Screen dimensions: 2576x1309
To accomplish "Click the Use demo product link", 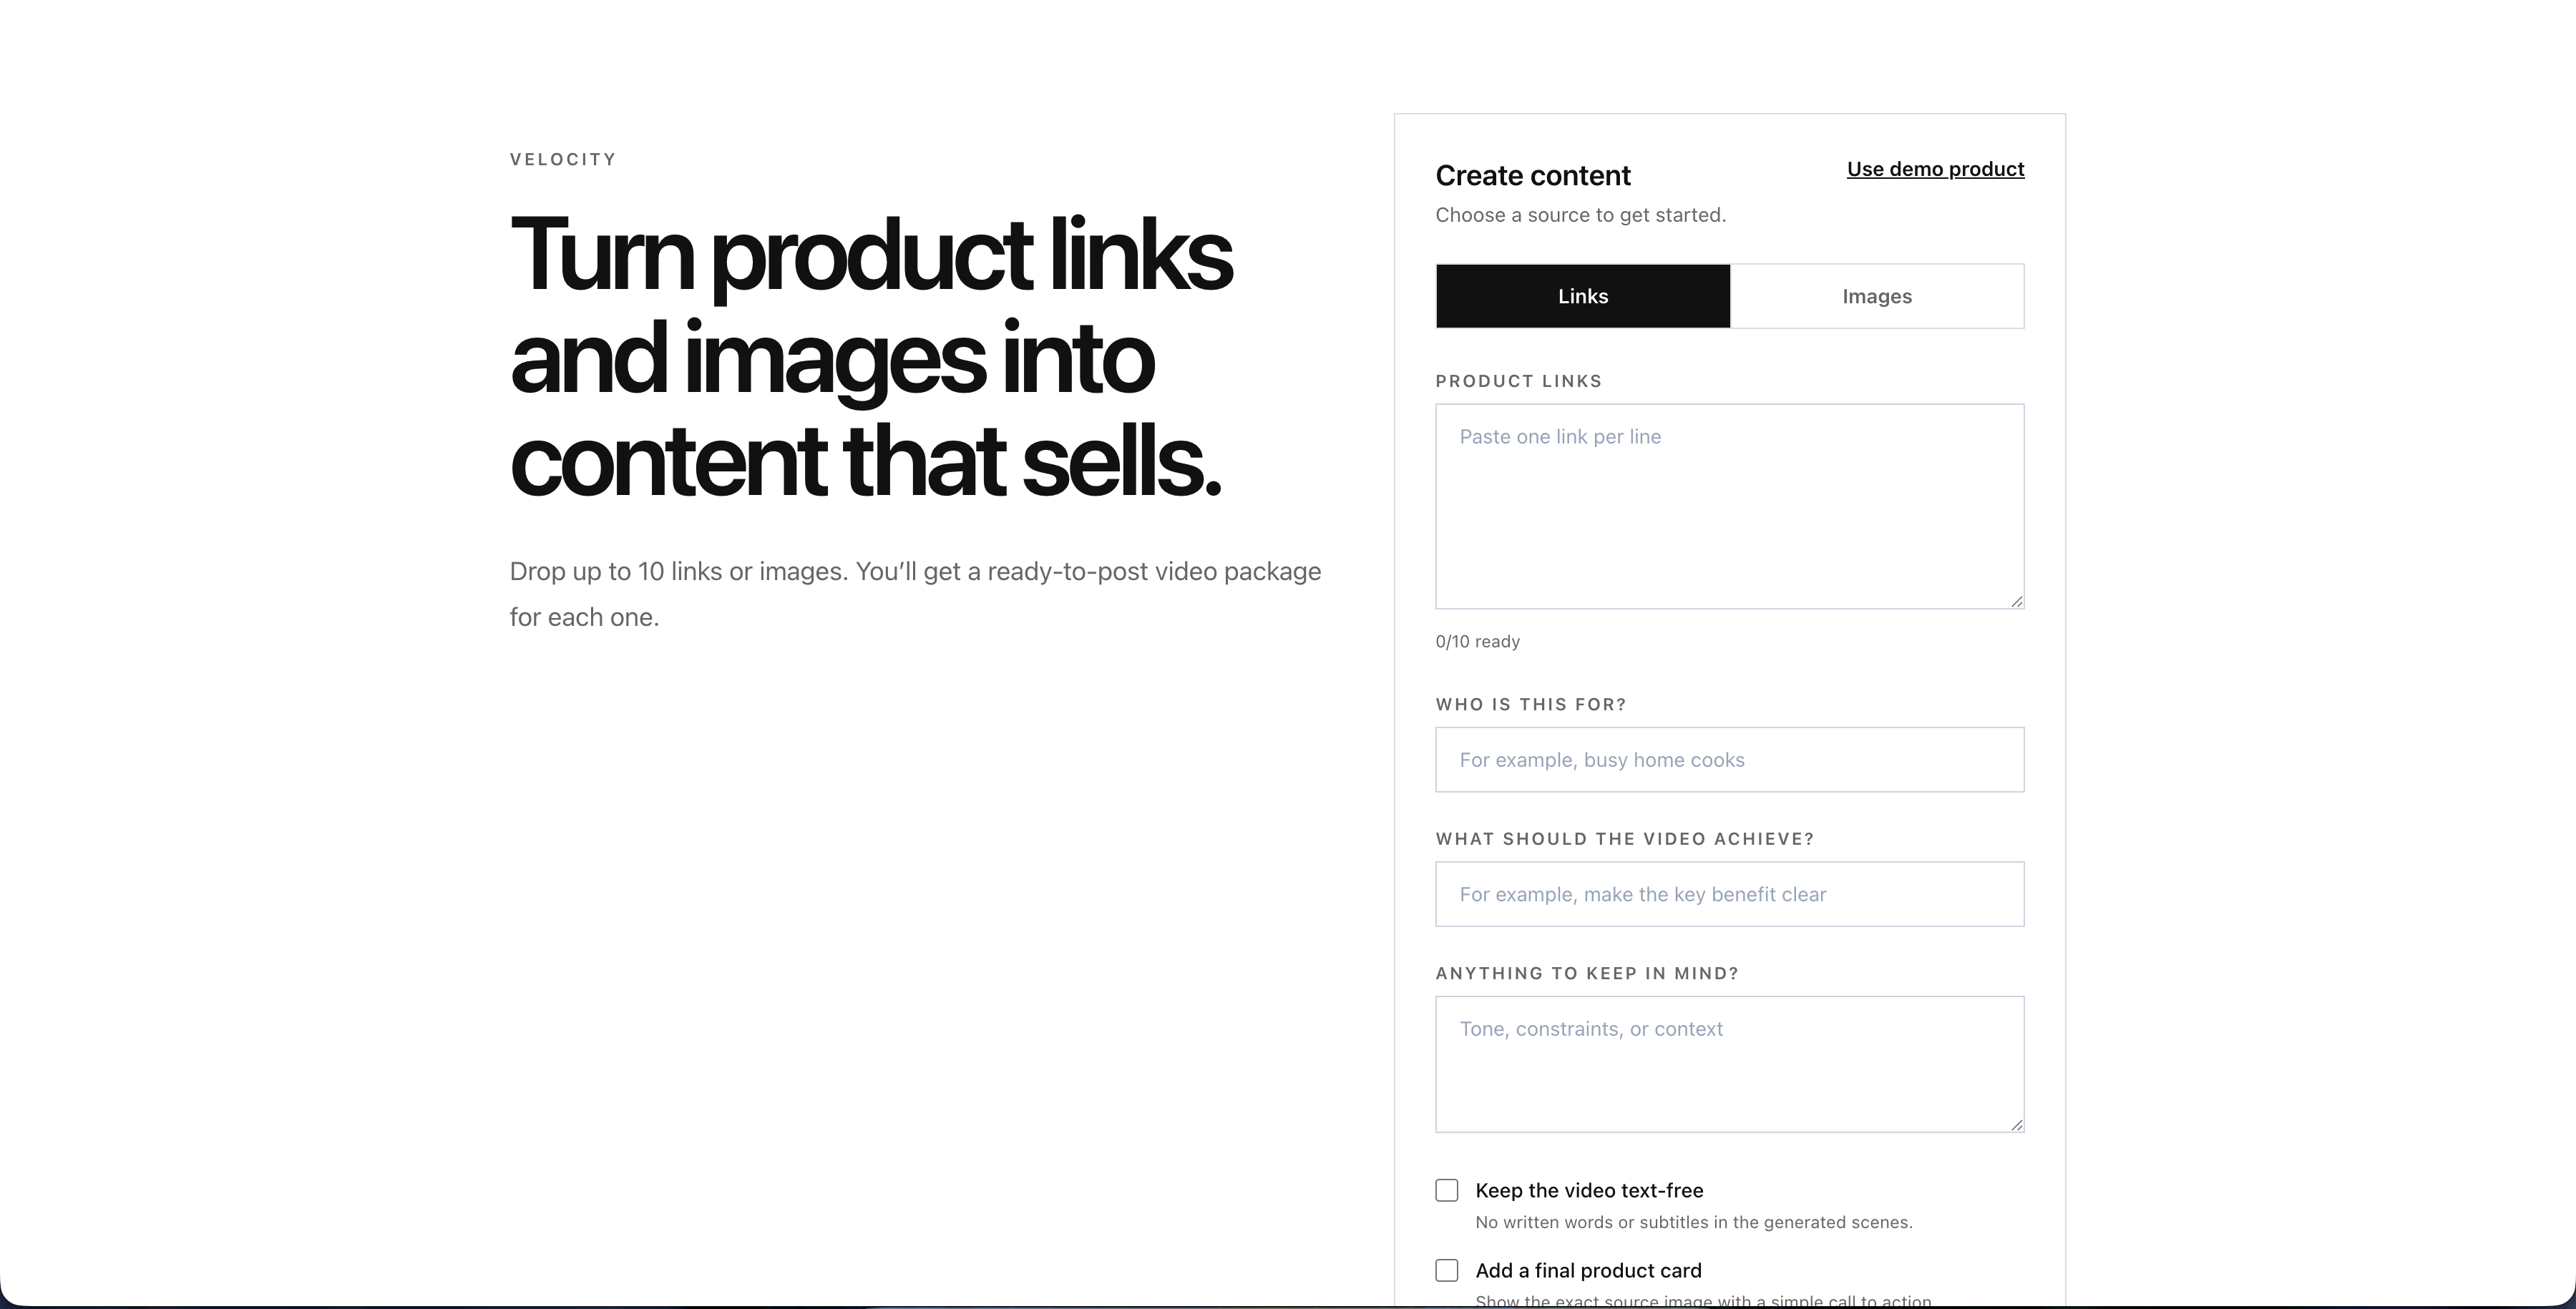I will click(x=1935, y=169).
